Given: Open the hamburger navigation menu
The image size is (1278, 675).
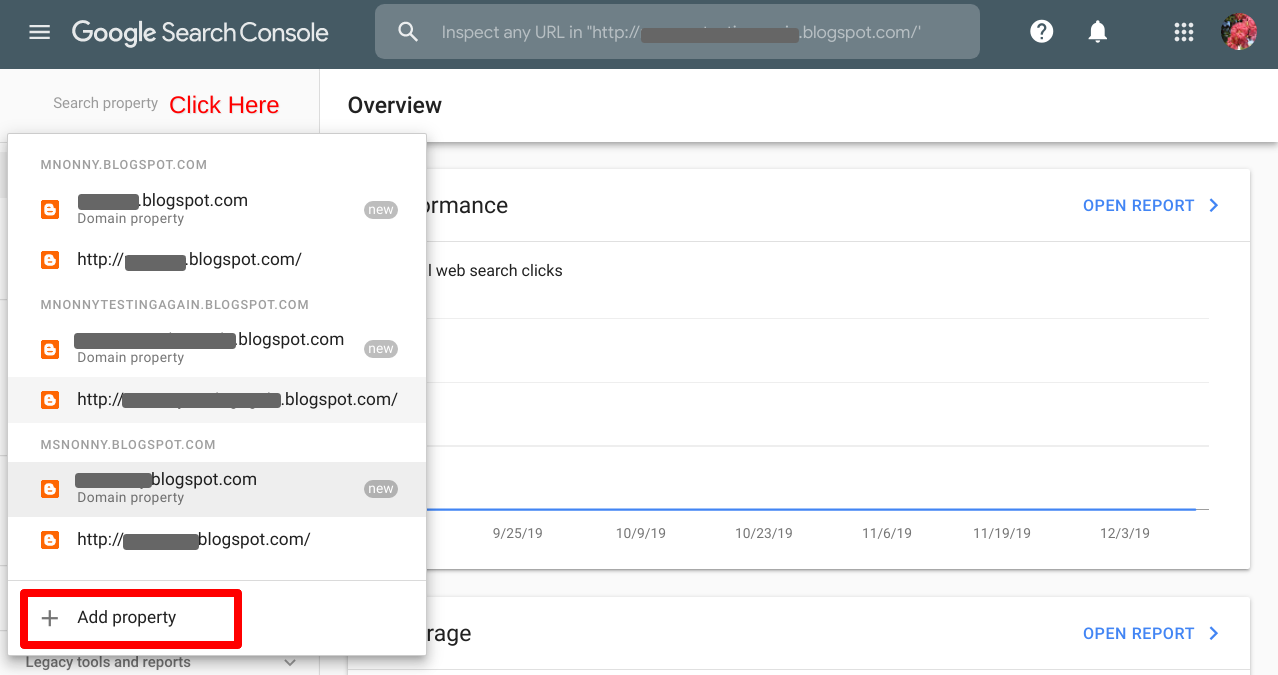Looking at the screenshot, I should 39,32.
